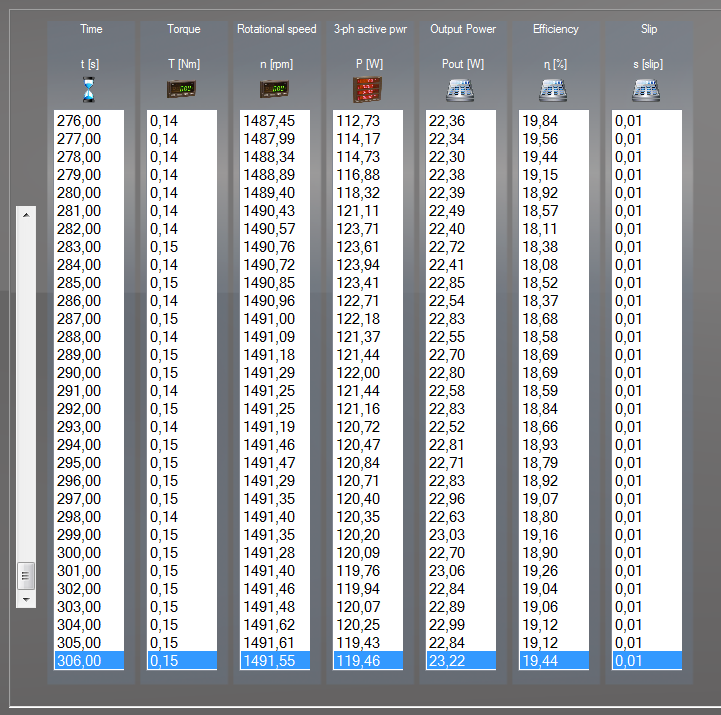Image resolution: width=721 pixels, height=715 pixels.
Task: Click the hourglass icon under Time
Action: pyautogui.click(x=89, y=90)
